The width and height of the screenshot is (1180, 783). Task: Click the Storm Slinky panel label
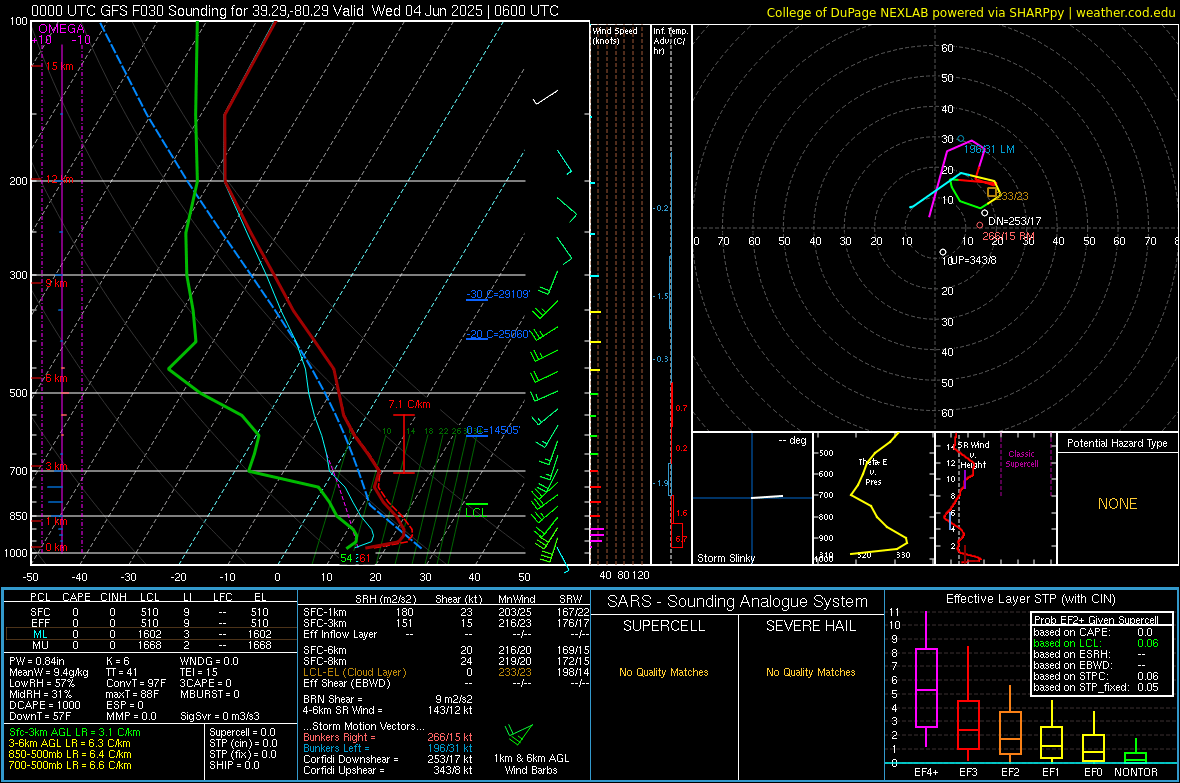(x=725, y=558)
